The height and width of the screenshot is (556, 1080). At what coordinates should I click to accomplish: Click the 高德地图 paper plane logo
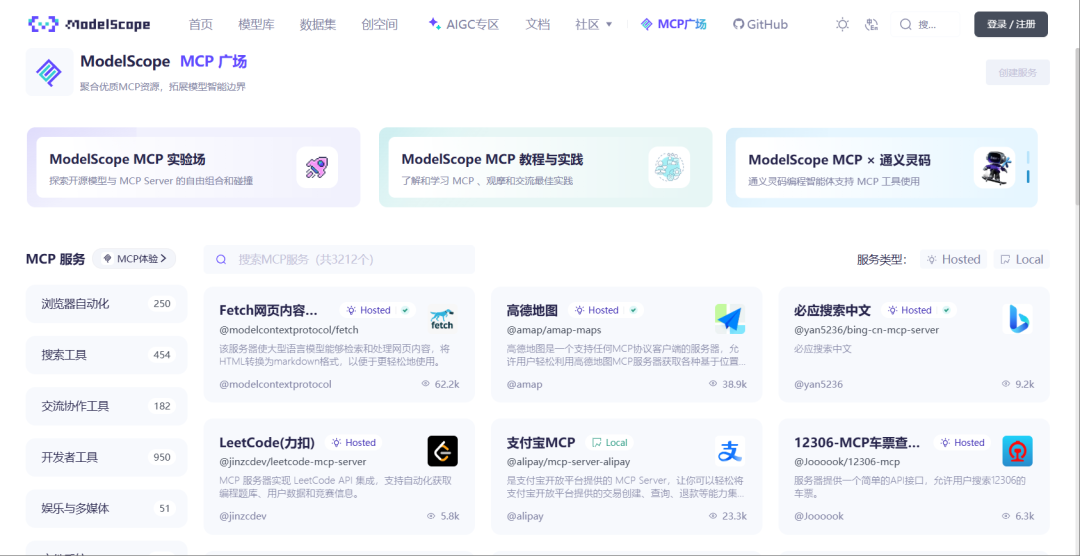(x=729, y=318)
